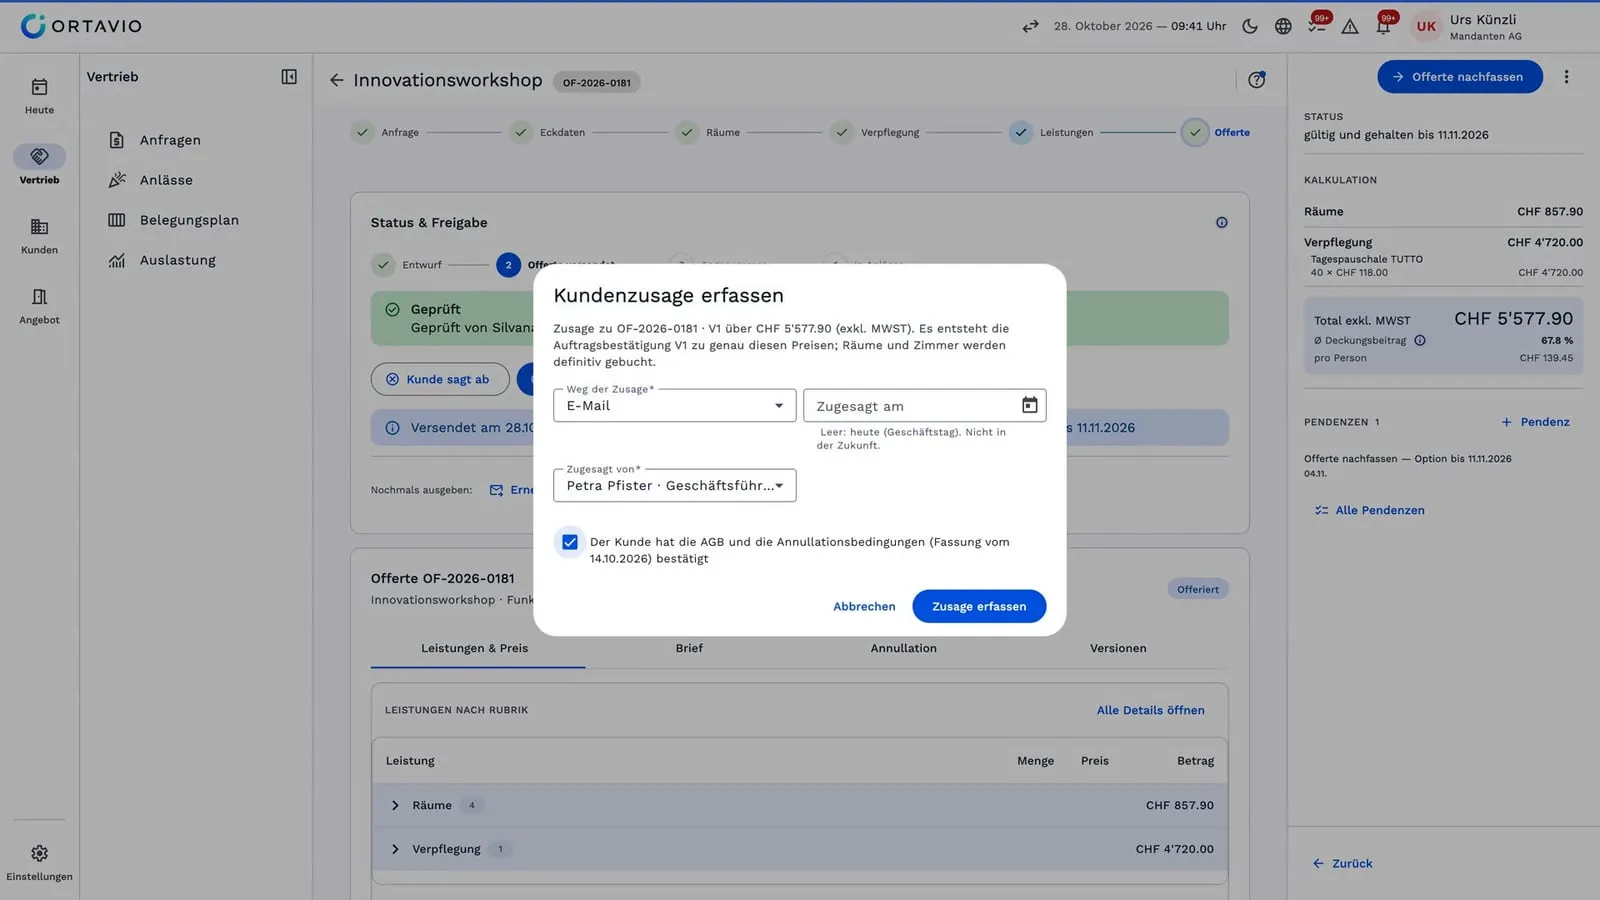Viewport: 1600px width, 900px height.
Task: Open Einstellungen gear icon
Action: point(39,853)
